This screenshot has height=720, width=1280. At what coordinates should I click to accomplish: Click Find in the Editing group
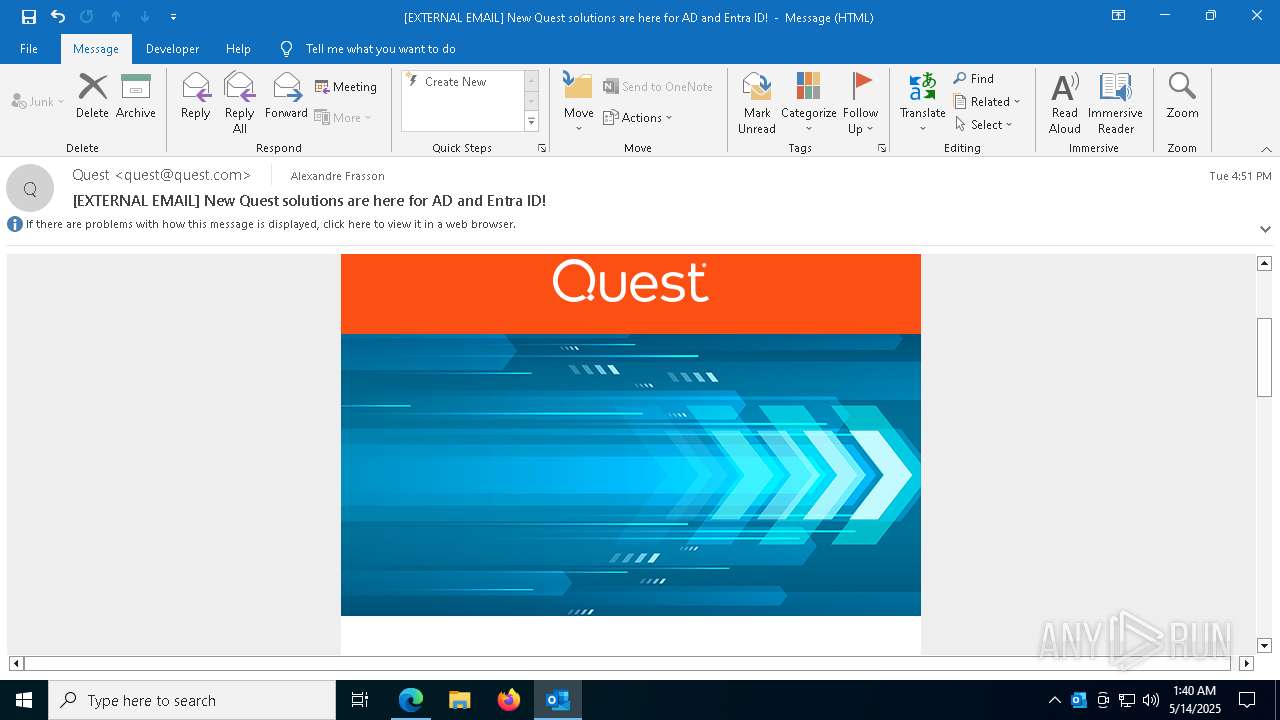(x=974, y=79)
